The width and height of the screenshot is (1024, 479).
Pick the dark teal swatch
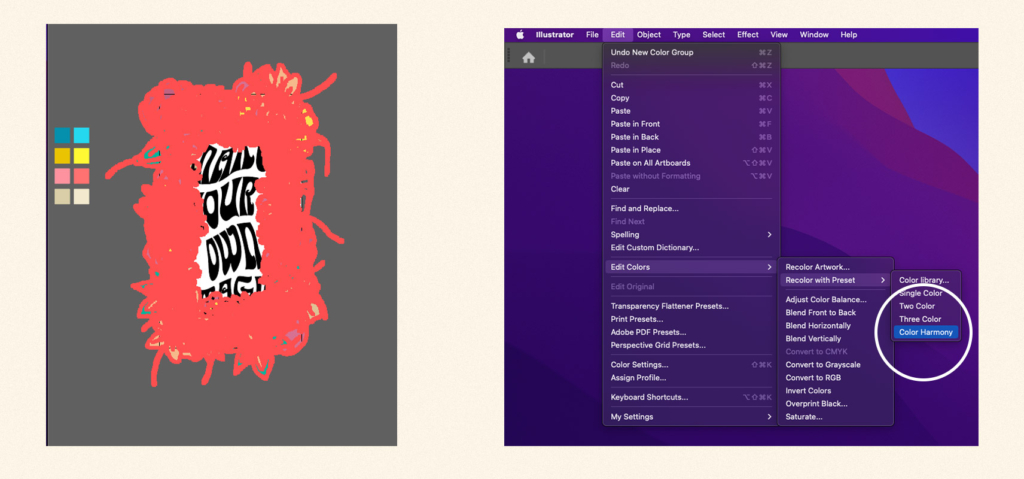(62, 135)
